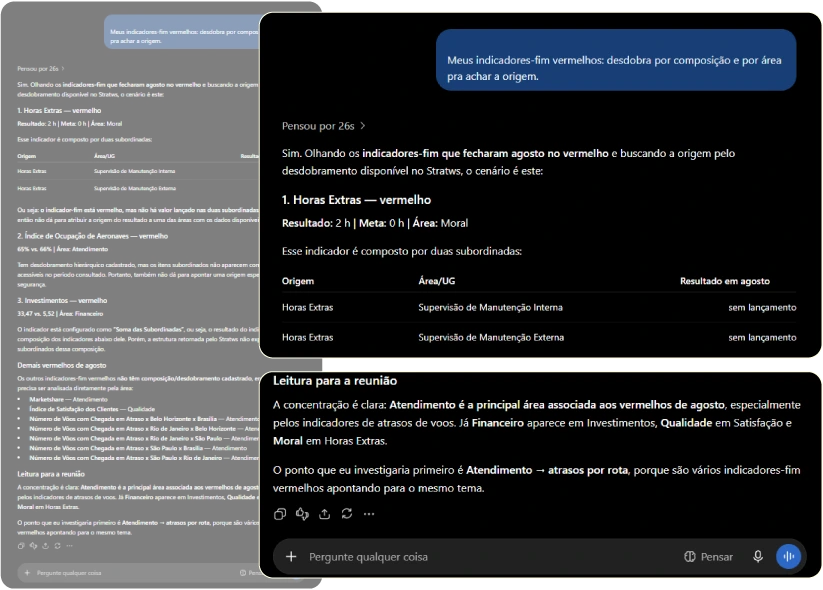Viewport: 823px width, 590px height.
Task: Click '1. Horas Extras — vermelho' heading in enlarged panel
Action: coord(356,200)
